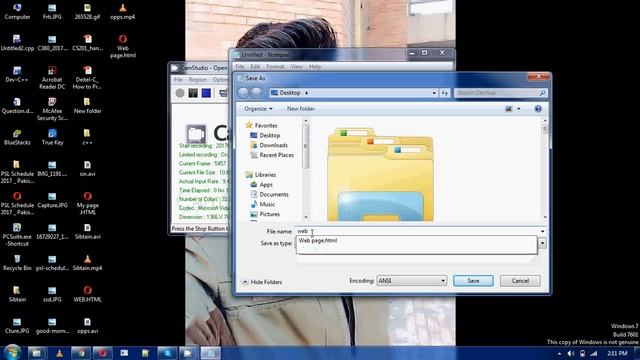Screen dimensions: 640x360
Task: Open File menu in Notepad window
Action: coord(240,67)
